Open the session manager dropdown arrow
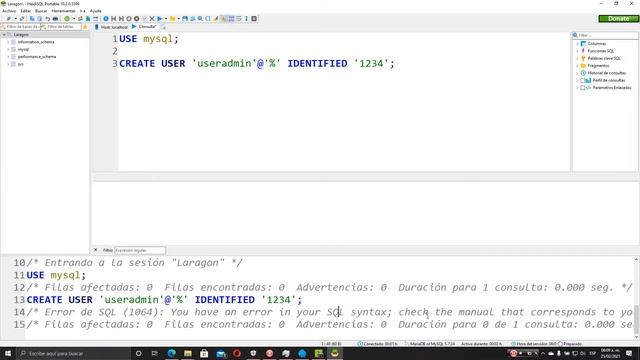The image size is (640, 360). 16,19
